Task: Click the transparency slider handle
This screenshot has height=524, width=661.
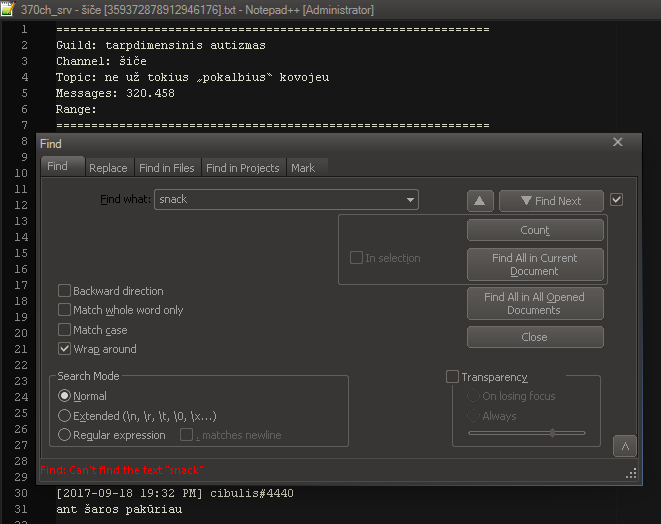Action: point(552,433)
